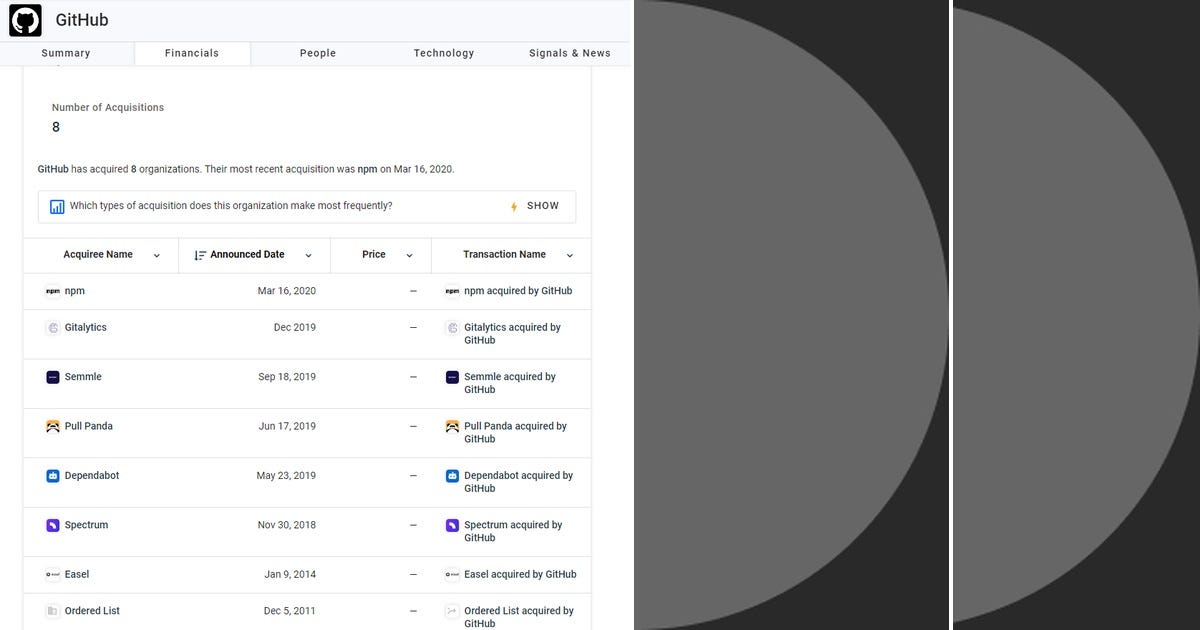Click the Pull Panda logo in Acquiree column

53,426
